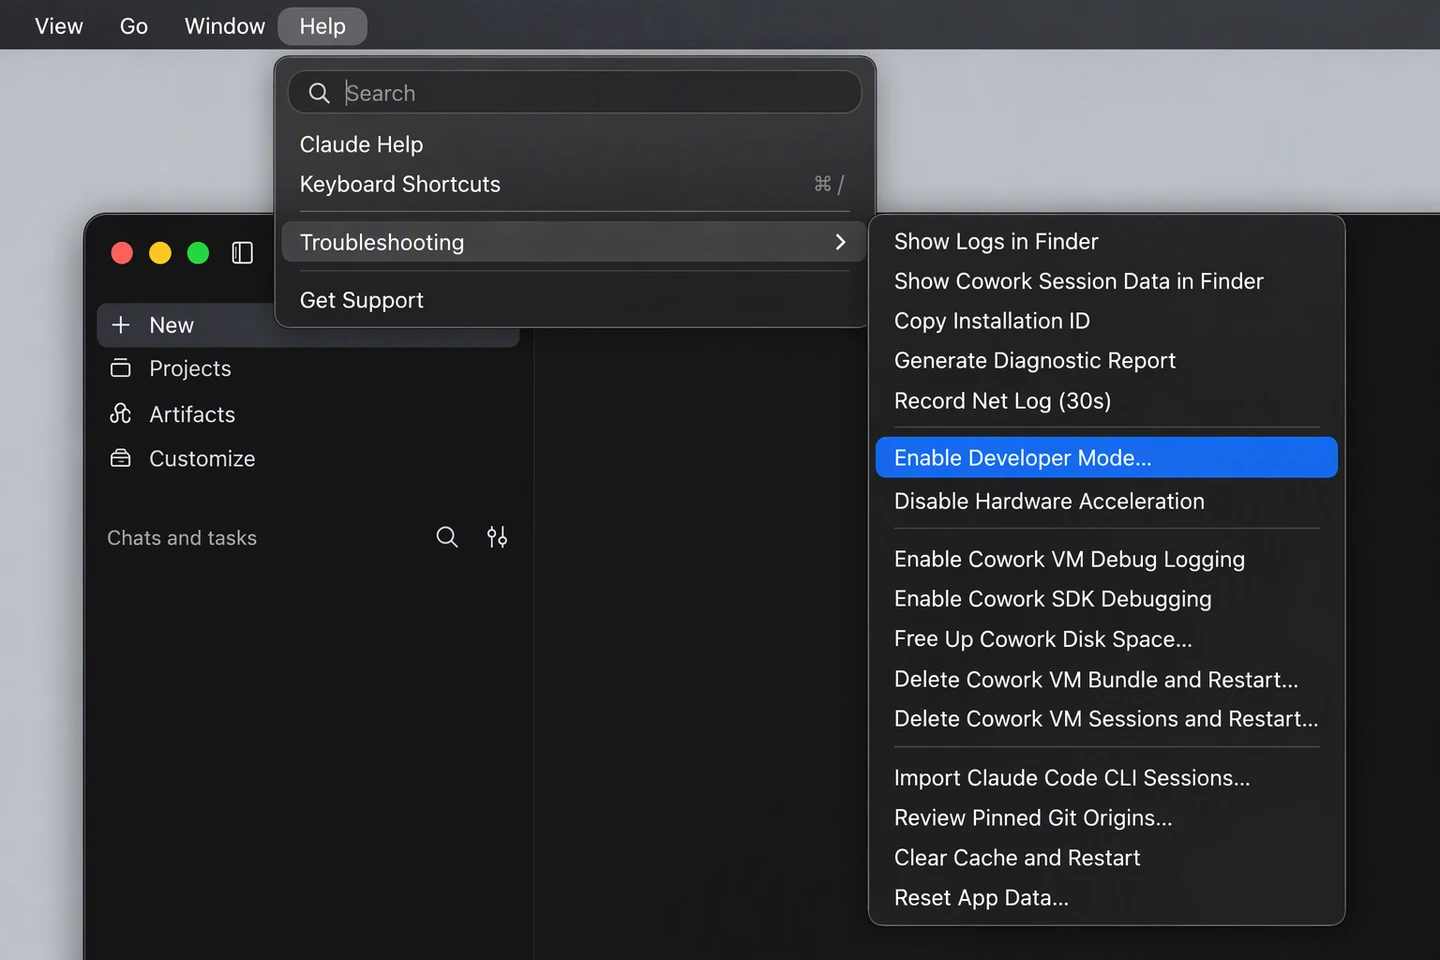Choose Generate Diagnostic Report
This screenshot has width=1440, height=960.
point(1106,361)
